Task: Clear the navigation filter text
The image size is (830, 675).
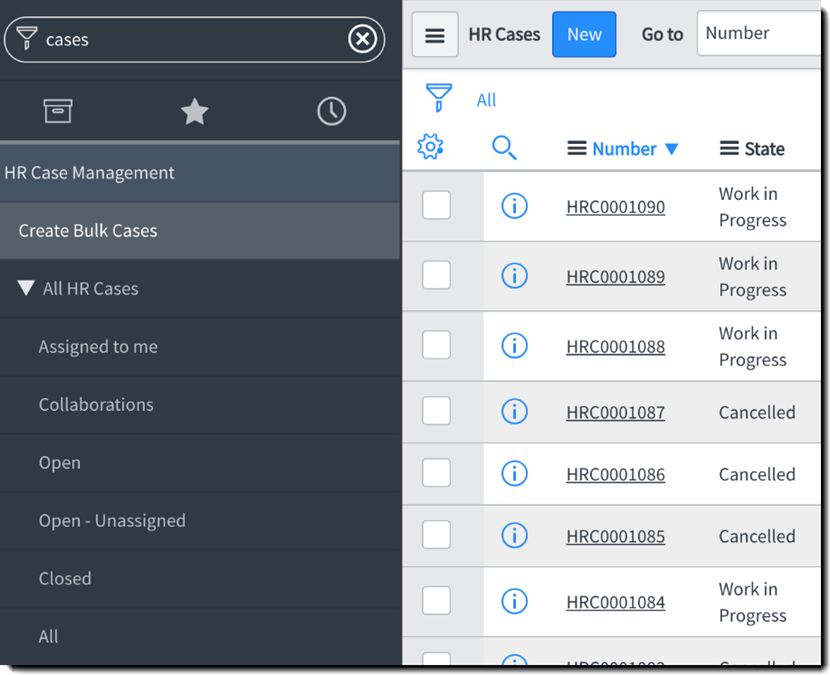Action: click(x=362, y=39)
